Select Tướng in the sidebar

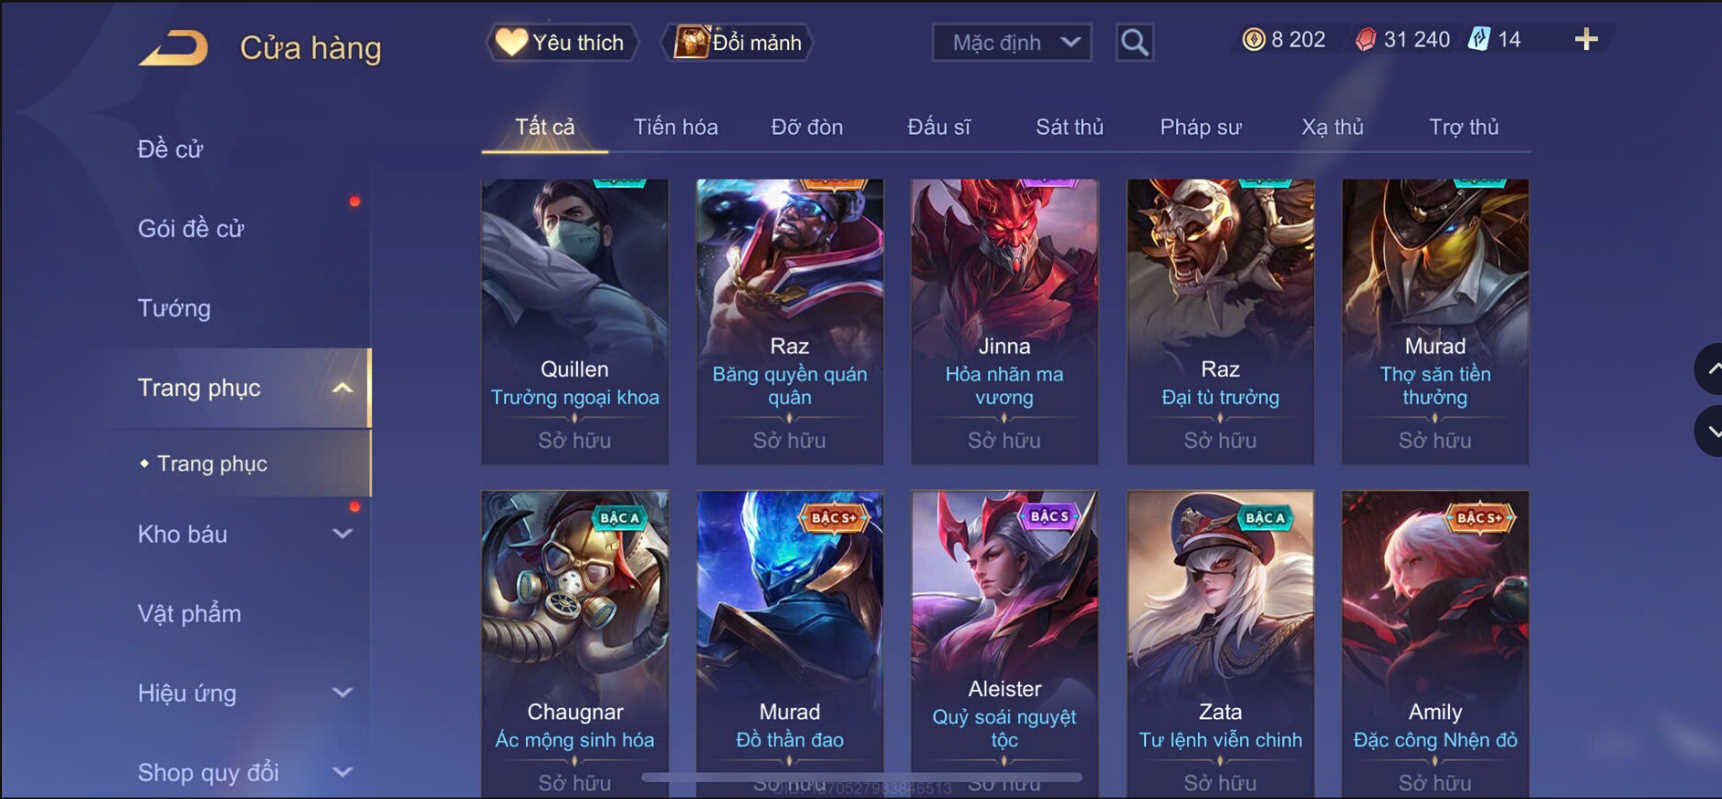coord(174,308)
